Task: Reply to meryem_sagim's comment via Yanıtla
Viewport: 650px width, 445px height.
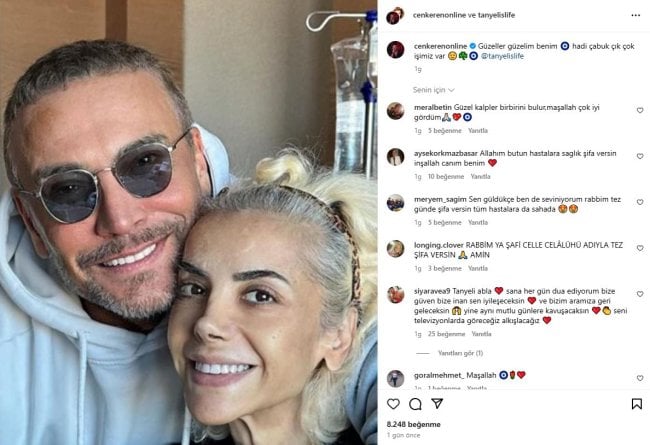Action: pyautogui.click(x=478, y=222)
